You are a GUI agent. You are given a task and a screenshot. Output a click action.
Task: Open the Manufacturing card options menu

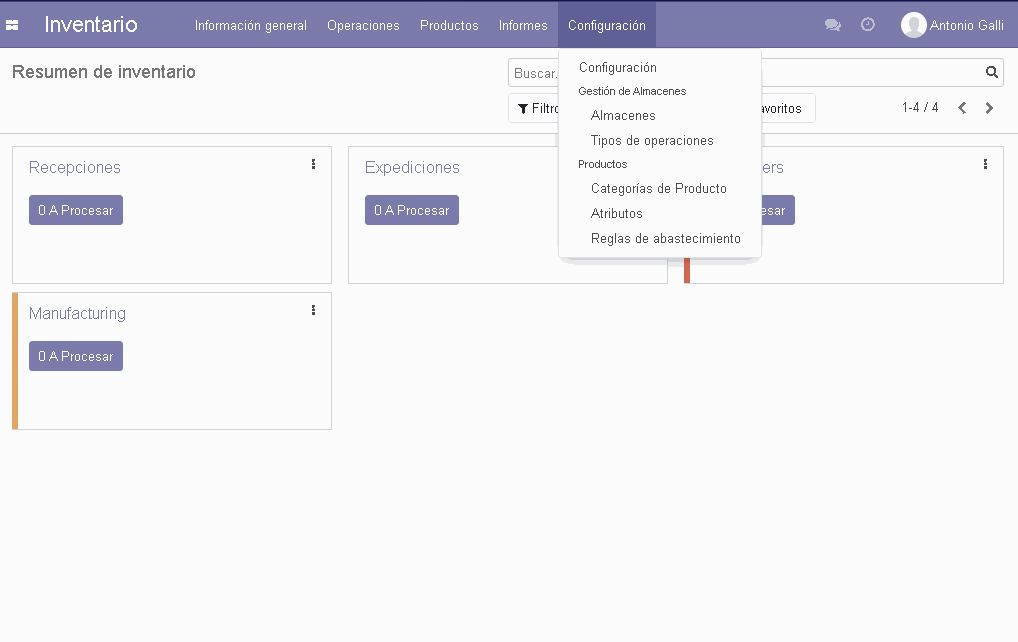[x=314, y=310]
